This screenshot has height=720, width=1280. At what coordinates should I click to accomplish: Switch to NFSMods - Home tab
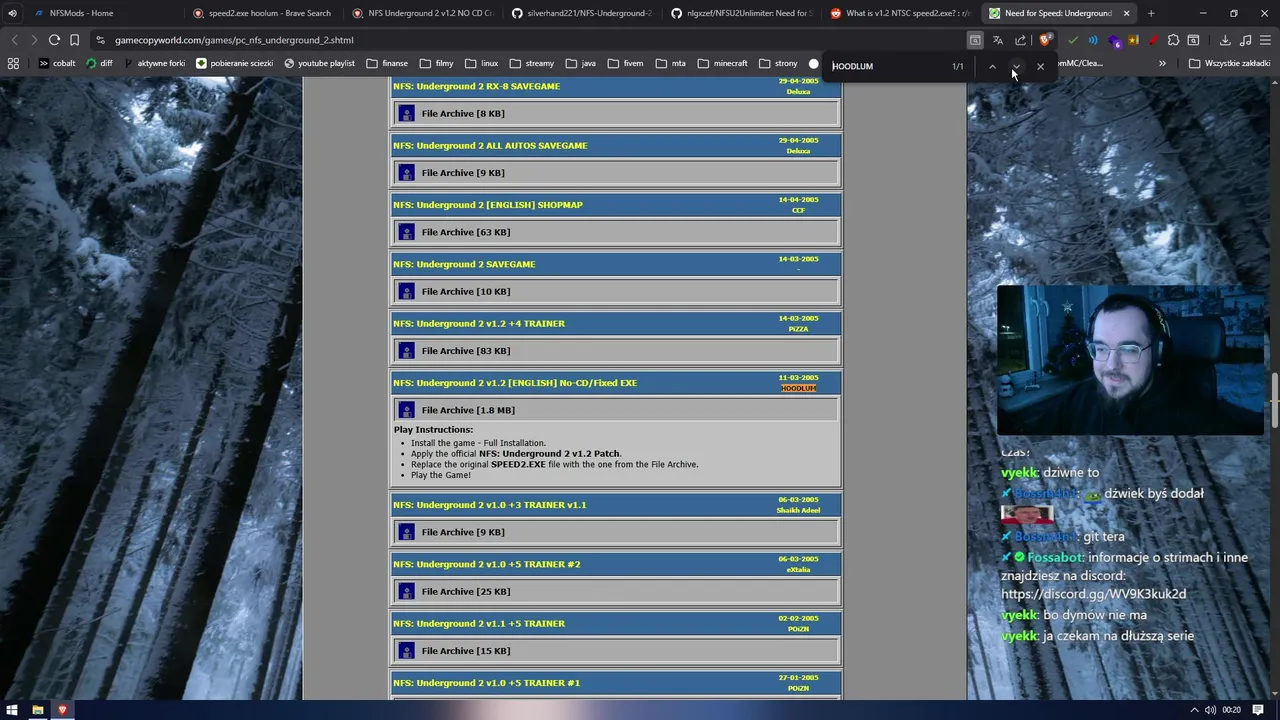(x=104, y=13)
